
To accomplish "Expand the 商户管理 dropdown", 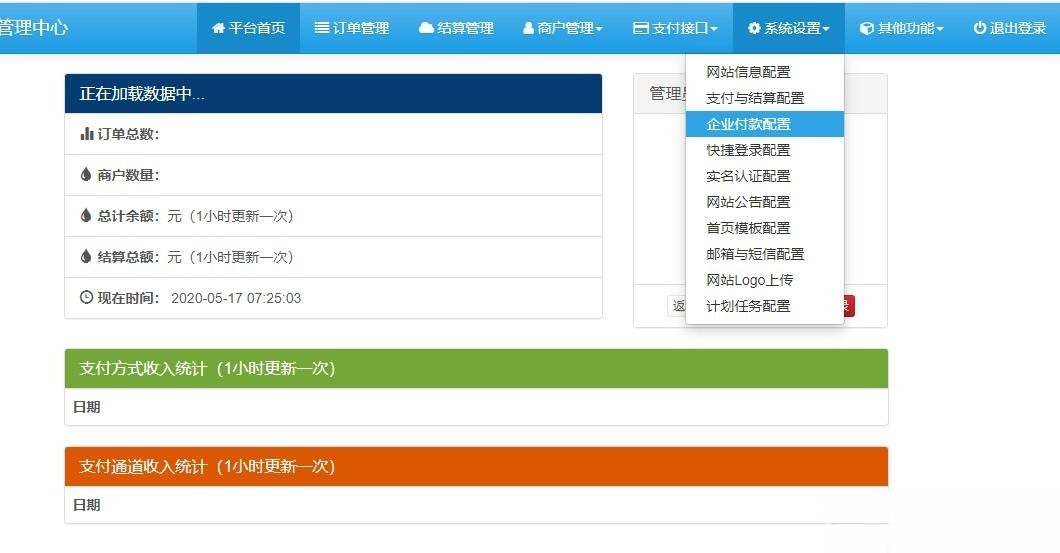I will (x=562, y=28).
